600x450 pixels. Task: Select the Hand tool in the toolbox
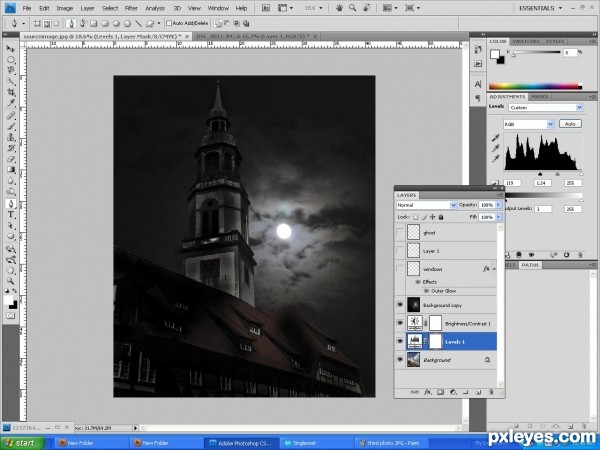(x=10, y=270)
